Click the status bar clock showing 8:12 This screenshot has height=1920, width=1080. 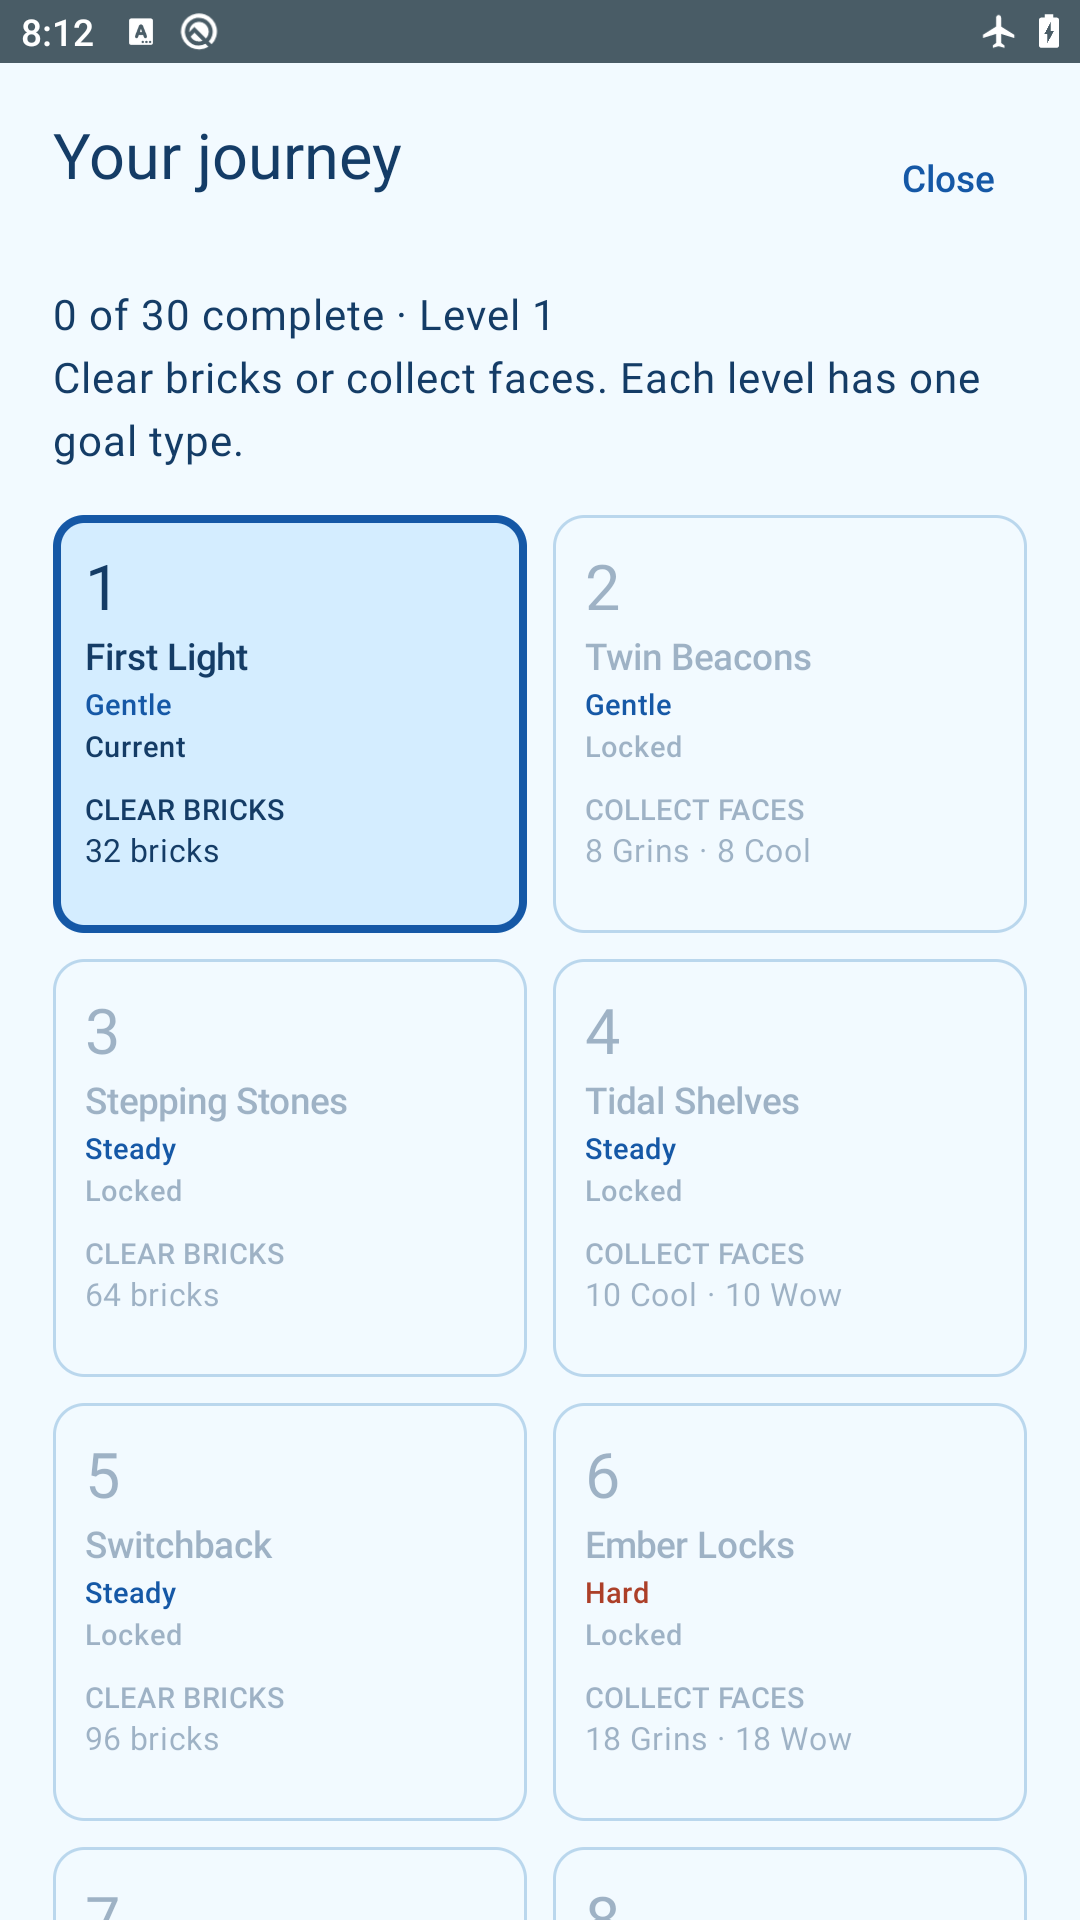57,33
